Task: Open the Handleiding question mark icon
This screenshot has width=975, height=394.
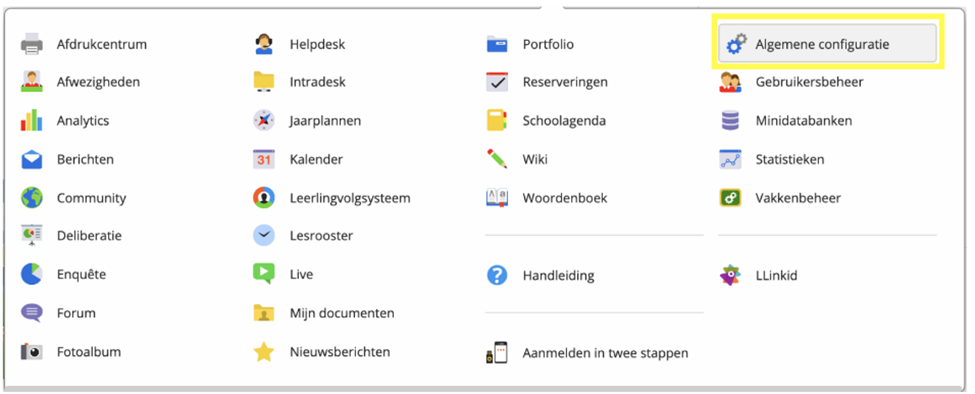Action: 497,275
